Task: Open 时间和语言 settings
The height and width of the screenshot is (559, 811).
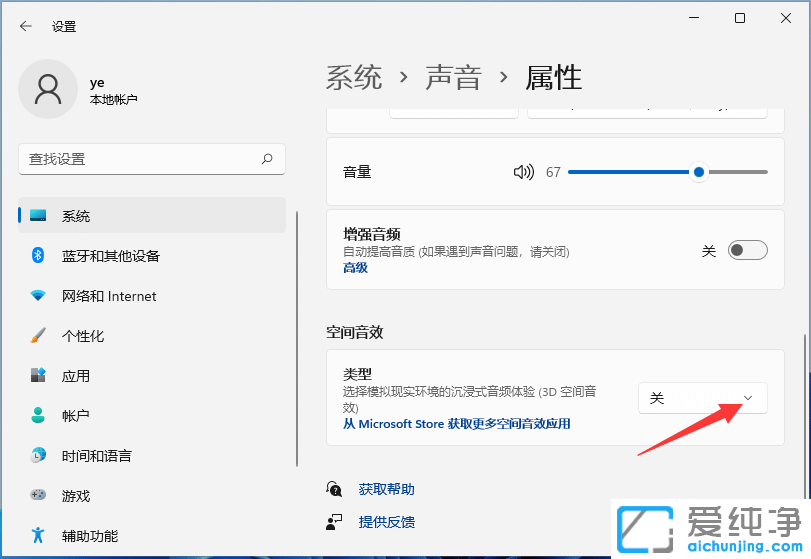Action: pyautogui.click(x=152, y=456)
